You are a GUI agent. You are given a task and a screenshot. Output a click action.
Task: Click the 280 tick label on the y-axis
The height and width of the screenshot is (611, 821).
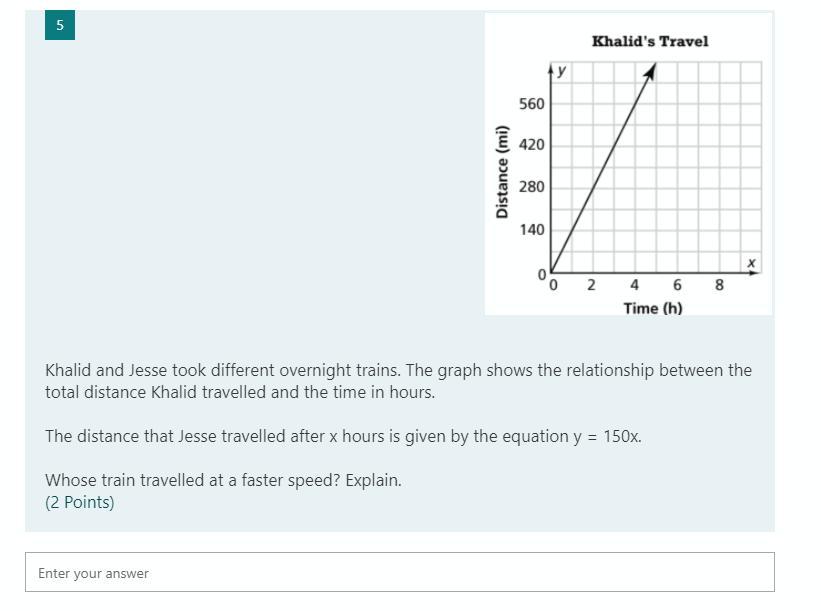tap(531, 187)
